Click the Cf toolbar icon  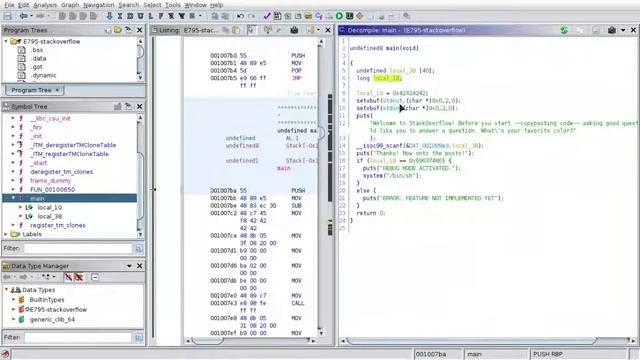[x=319, y=16]
